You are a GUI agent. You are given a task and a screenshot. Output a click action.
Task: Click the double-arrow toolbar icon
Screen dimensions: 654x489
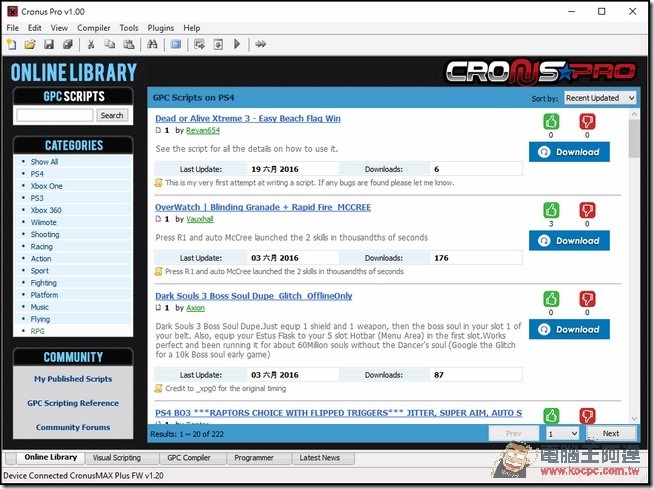[261, 44]
